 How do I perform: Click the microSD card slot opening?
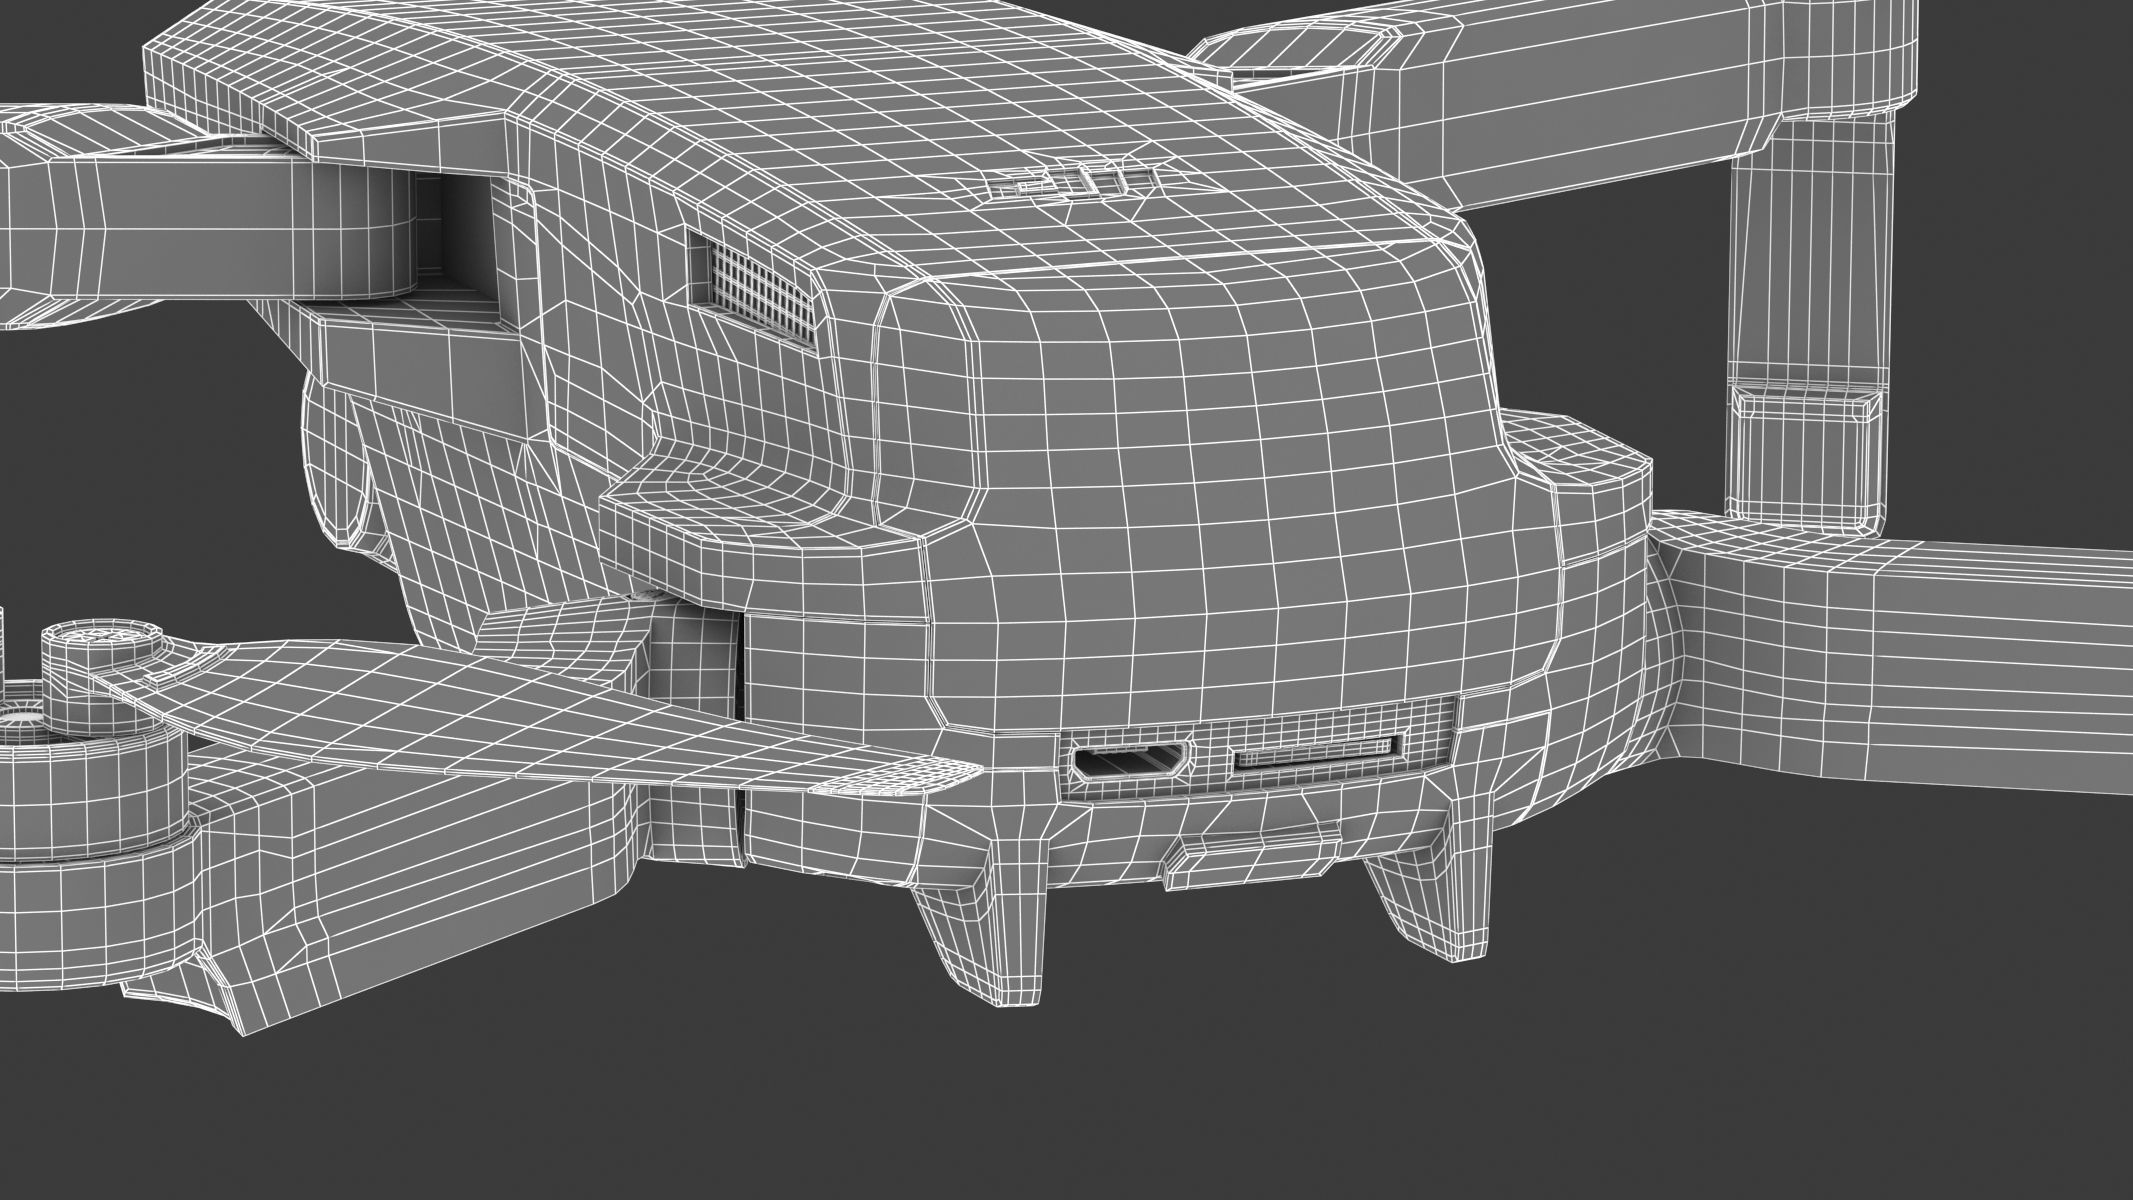point(1318,751)
